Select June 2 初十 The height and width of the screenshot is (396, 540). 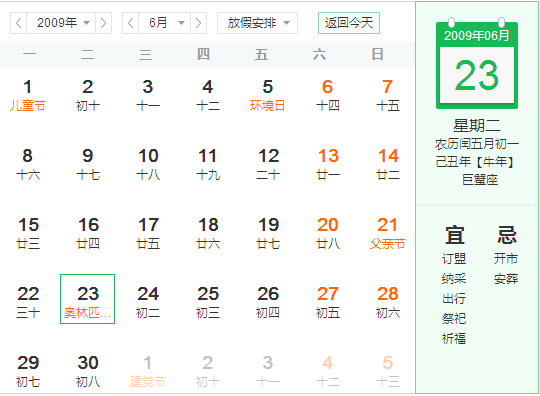(x=87, y=95)
